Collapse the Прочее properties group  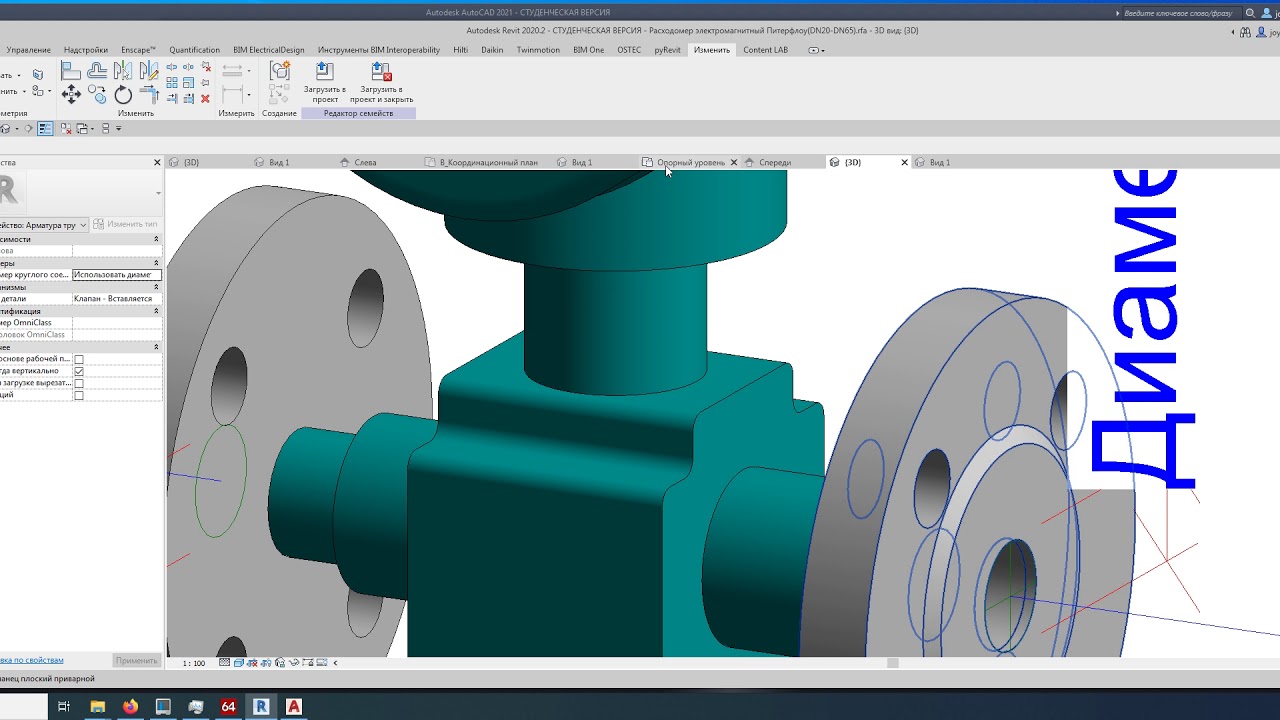[x=156, y=347]
